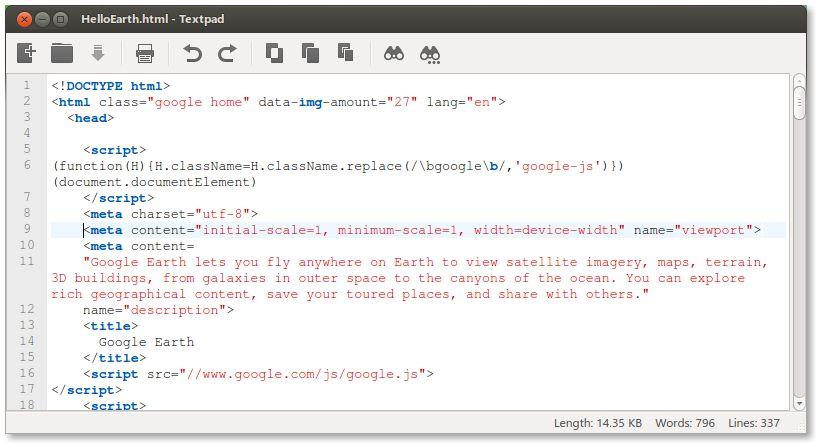Click Lines: 337 in the status bar
This screenshot has height=443, width=816.
pos(754,423)
